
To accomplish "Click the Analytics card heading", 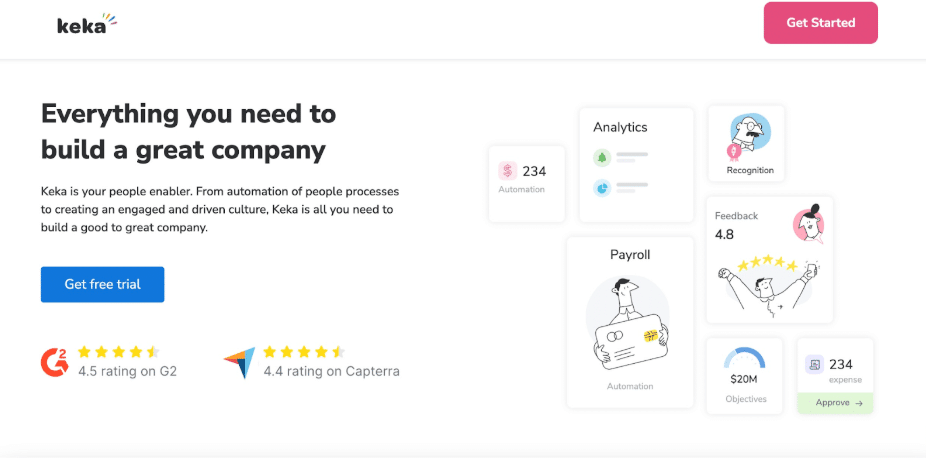I will tap(620, 127).
